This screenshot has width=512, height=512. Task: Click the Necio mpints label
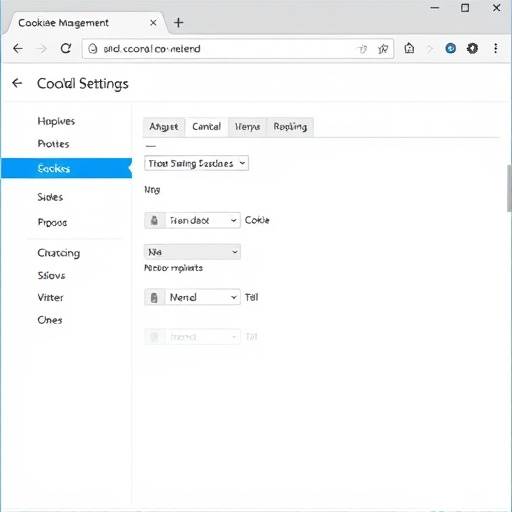[x=173, y=268]
